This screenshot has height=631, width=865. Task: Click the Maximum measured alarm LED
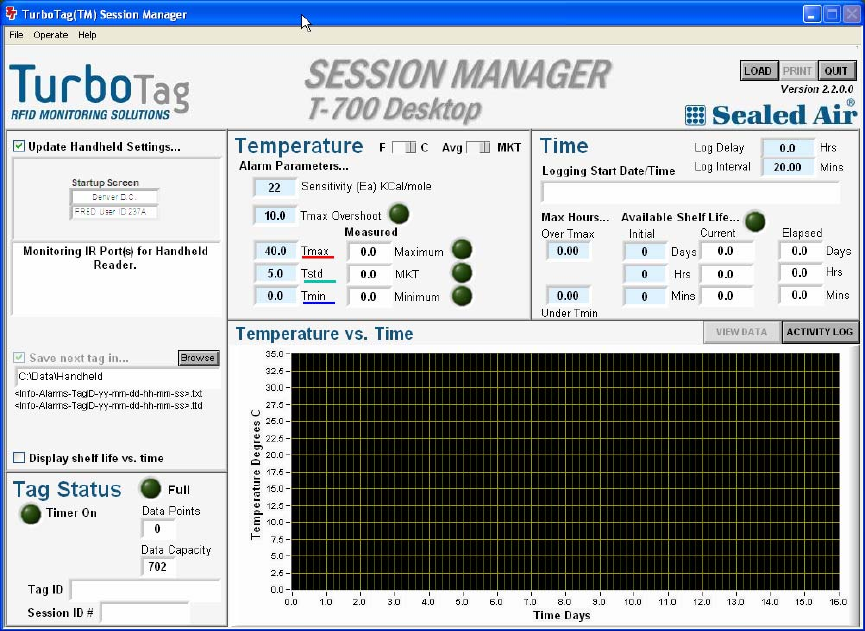pyautogui.click(x=461, y=250)
